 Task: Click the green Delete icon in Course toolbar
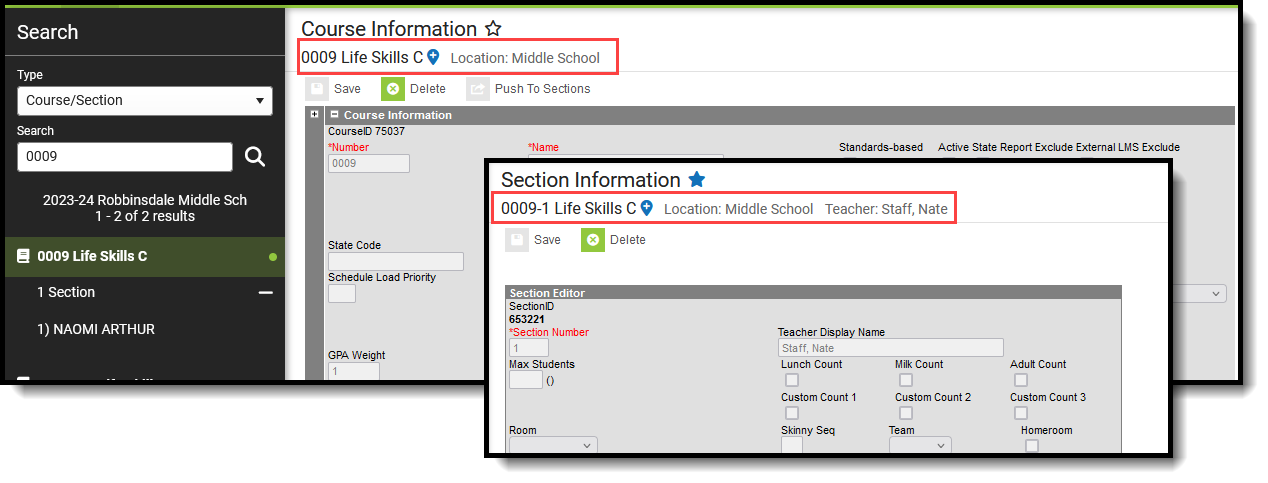393,89
